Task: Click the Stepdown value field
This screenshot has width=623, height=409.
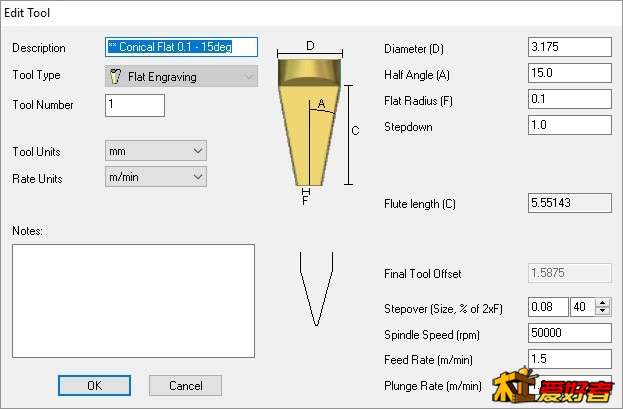Action: (x=569, y=125)
